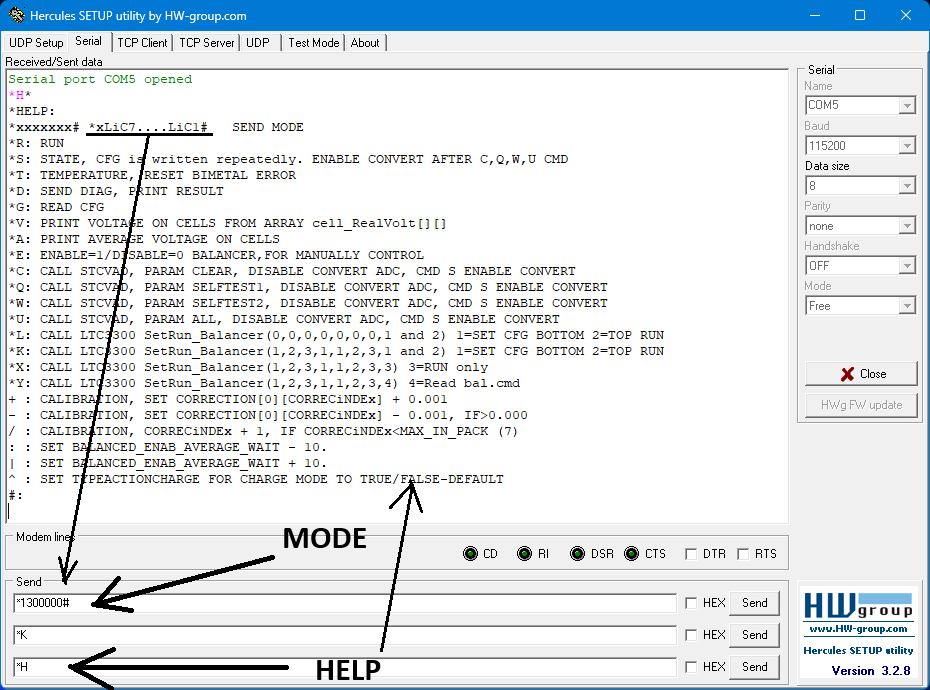Open the Data size dropdown
This screenshot has width=930, height=690.
click(907, 186)
